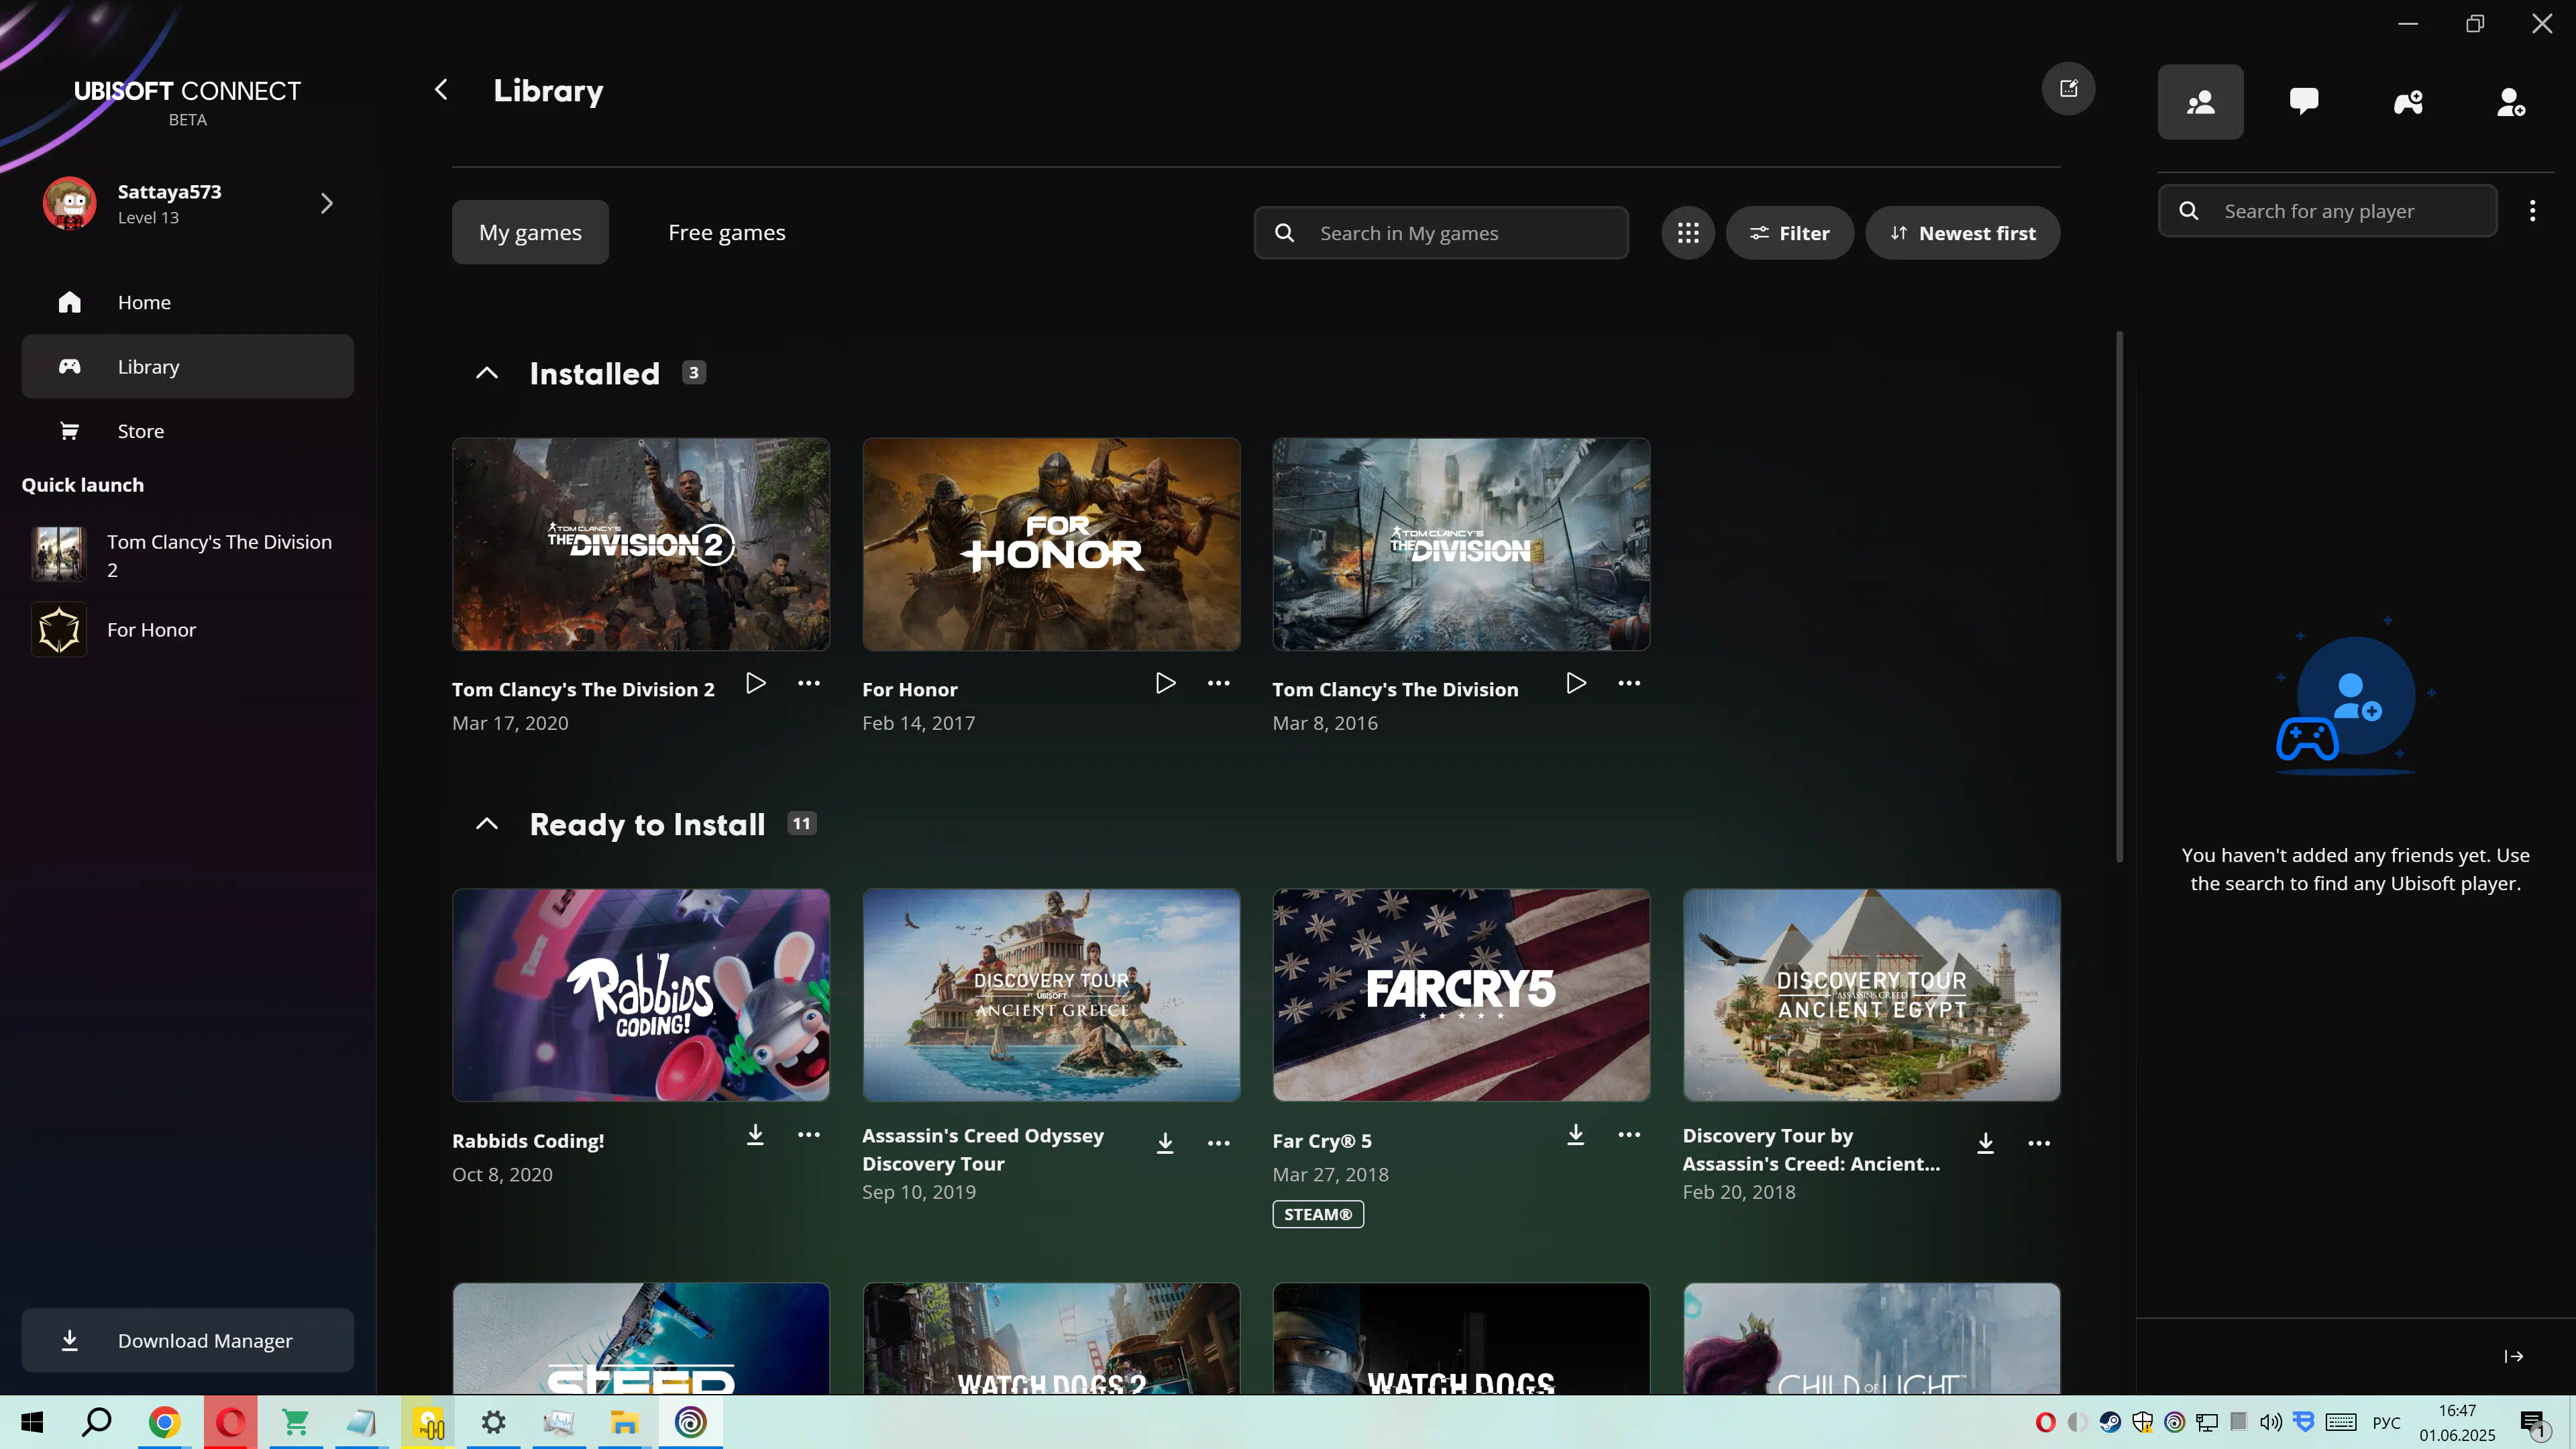Open Home in the sidebar
2576x1449 pixels.
click(x=188, y=302)
